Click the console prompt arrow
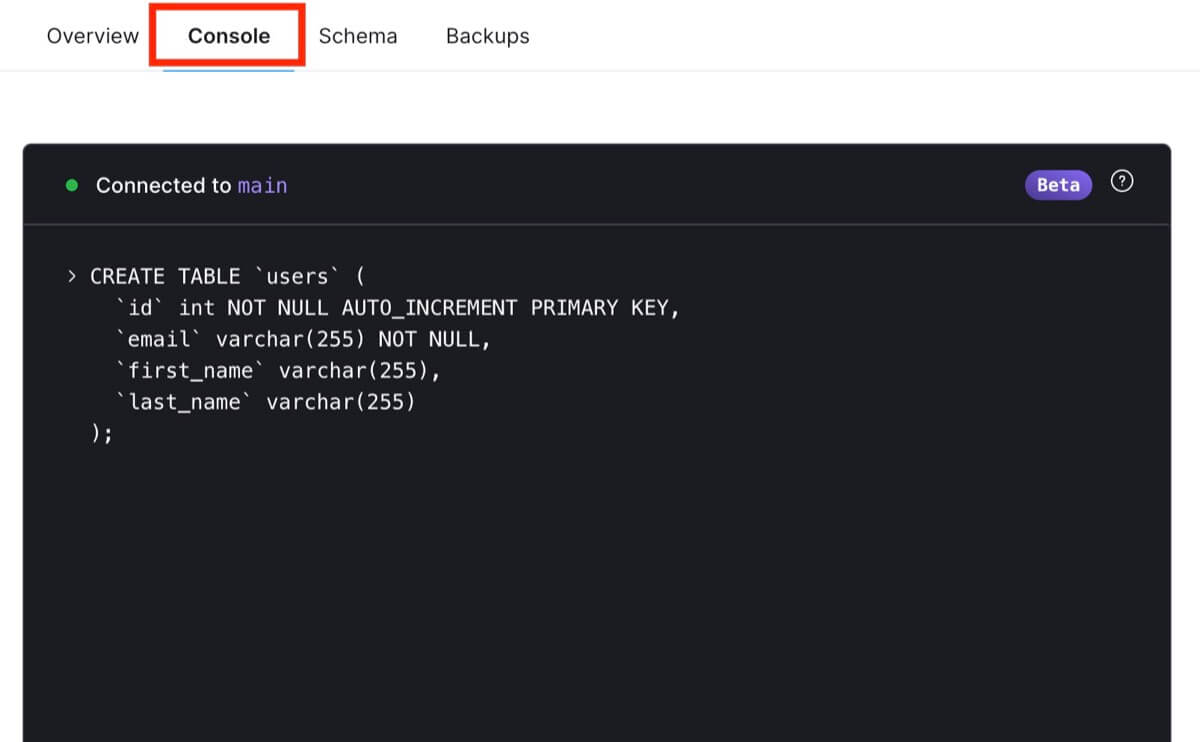 click(70, 275)
